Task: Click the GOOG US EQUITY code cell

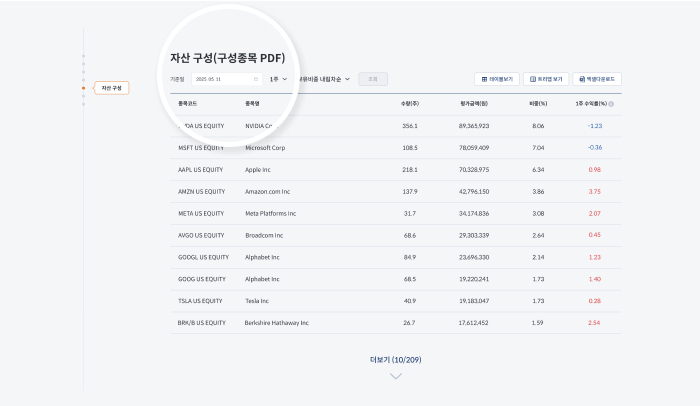Action: [201, 279]
